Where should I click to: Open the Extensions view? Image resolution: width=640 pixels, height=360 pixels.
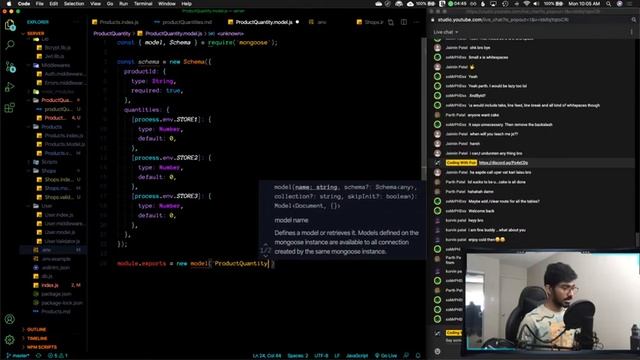(10, 108)
